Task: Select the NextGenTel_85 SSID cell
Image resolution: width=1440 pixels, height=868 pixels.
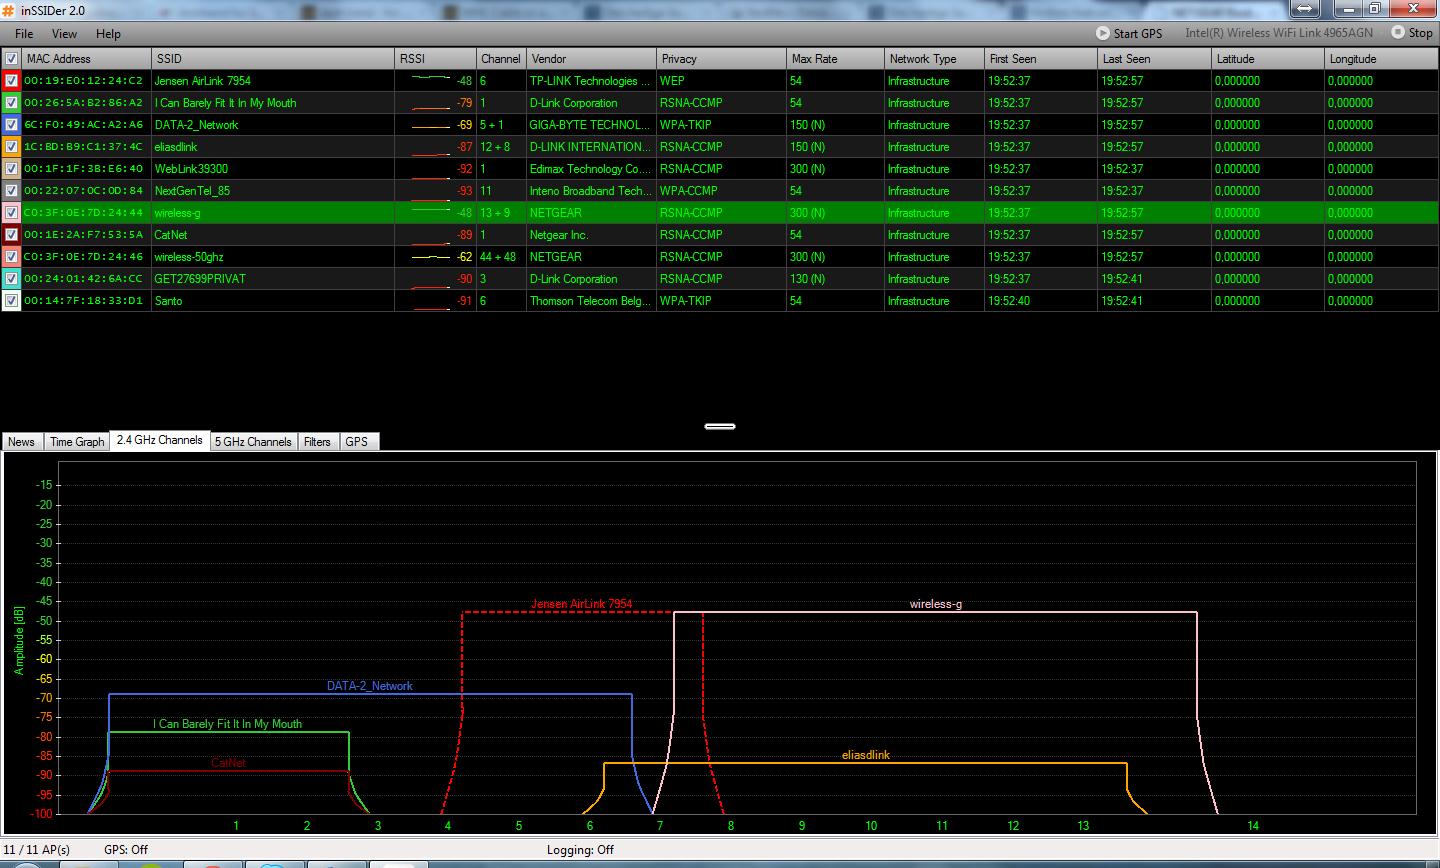Action: 273,191
